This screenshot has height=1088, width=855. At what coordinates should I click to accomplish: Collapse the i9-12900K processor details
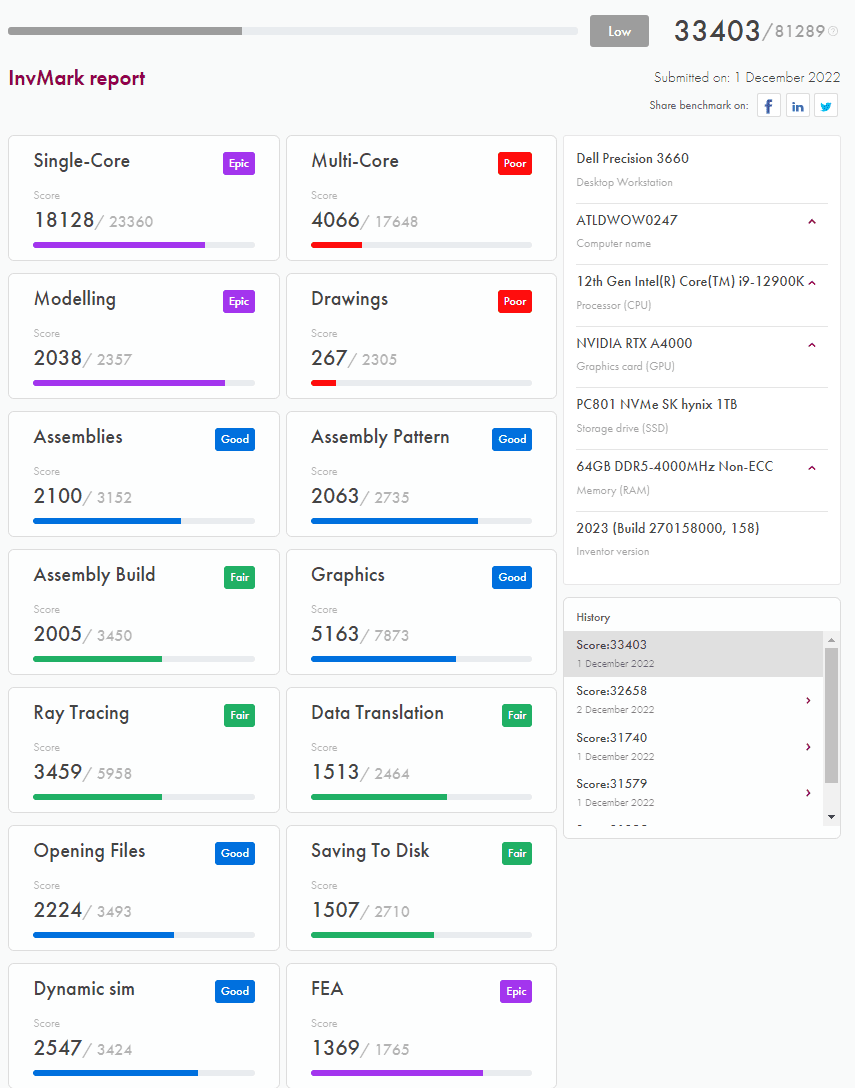(812, 282)
